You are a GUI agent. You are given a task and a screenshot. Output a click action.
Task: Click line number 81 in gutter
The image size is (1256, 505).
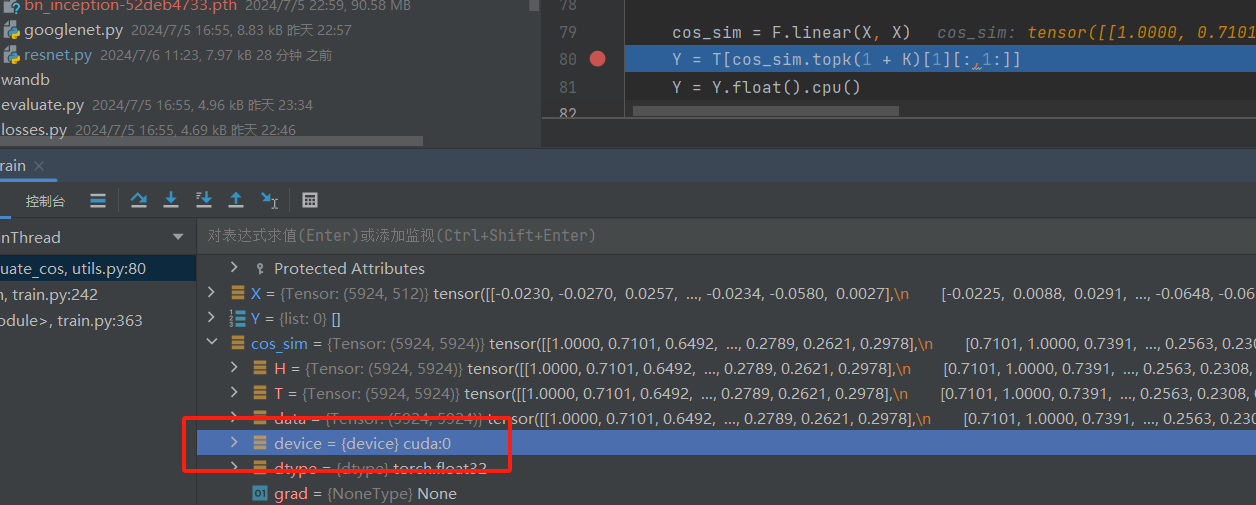click(568, 87)
